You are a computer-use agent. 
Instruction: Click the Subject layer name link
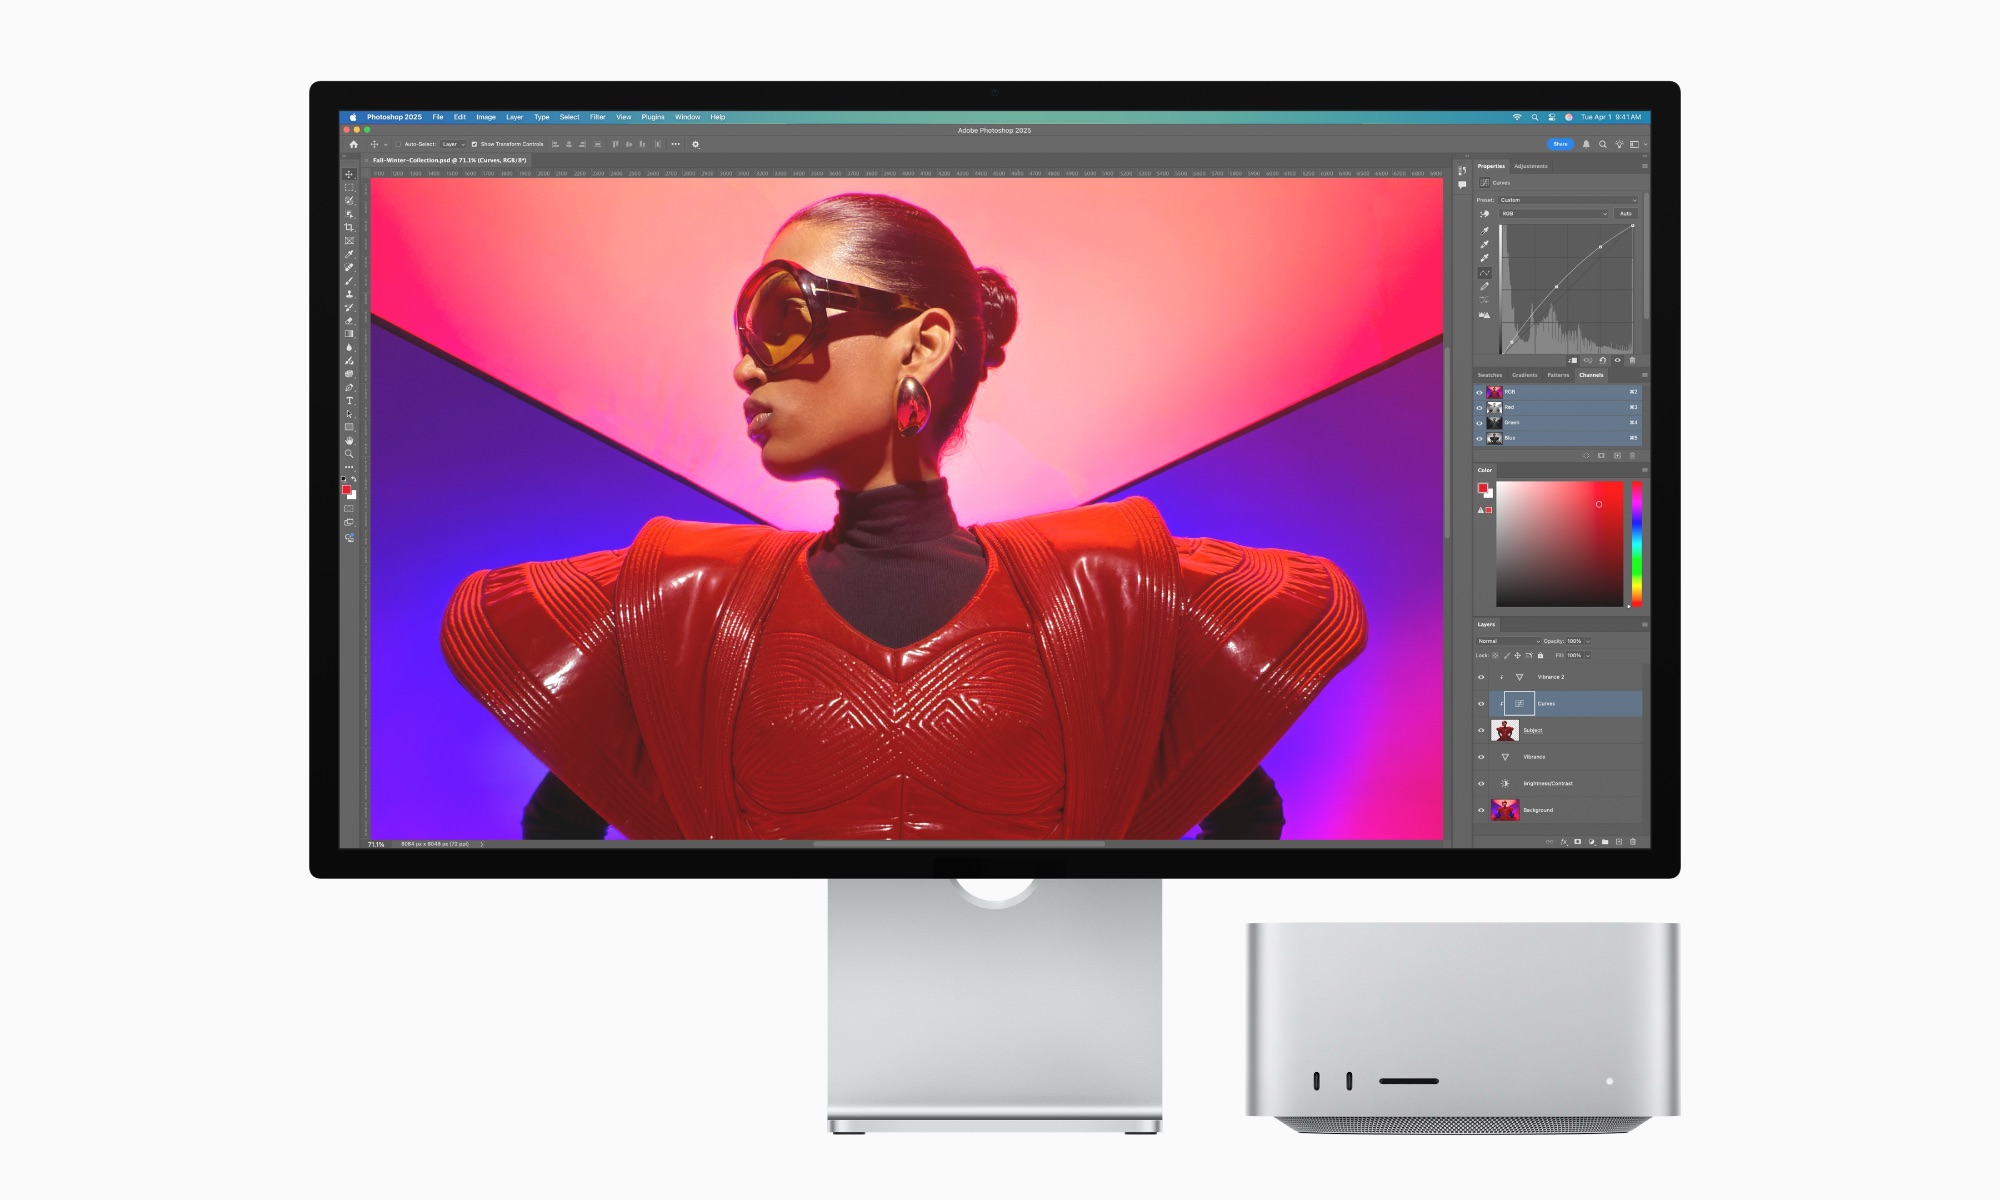click(x=1533, y=730)
